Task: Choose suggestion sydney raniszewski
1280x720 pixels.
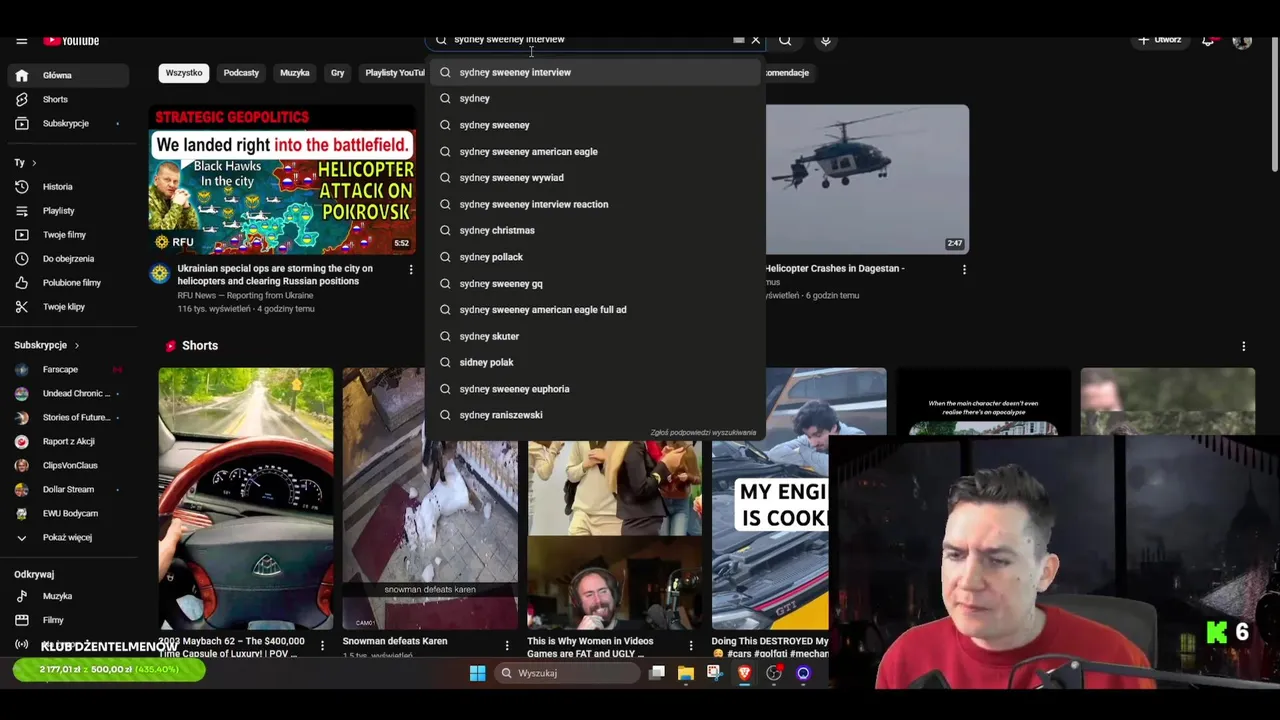Action: [x=596, y=415]
